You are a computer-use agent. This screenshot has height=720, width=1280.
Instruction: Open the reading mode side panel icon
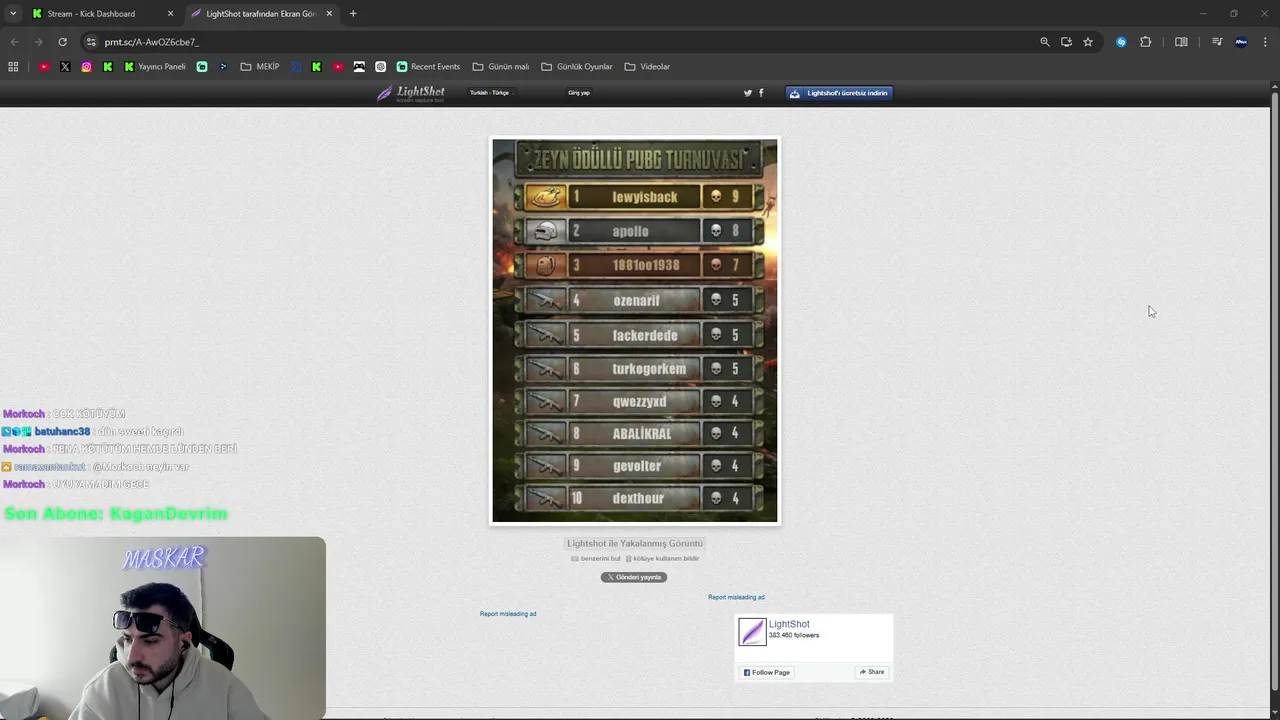1181,42
